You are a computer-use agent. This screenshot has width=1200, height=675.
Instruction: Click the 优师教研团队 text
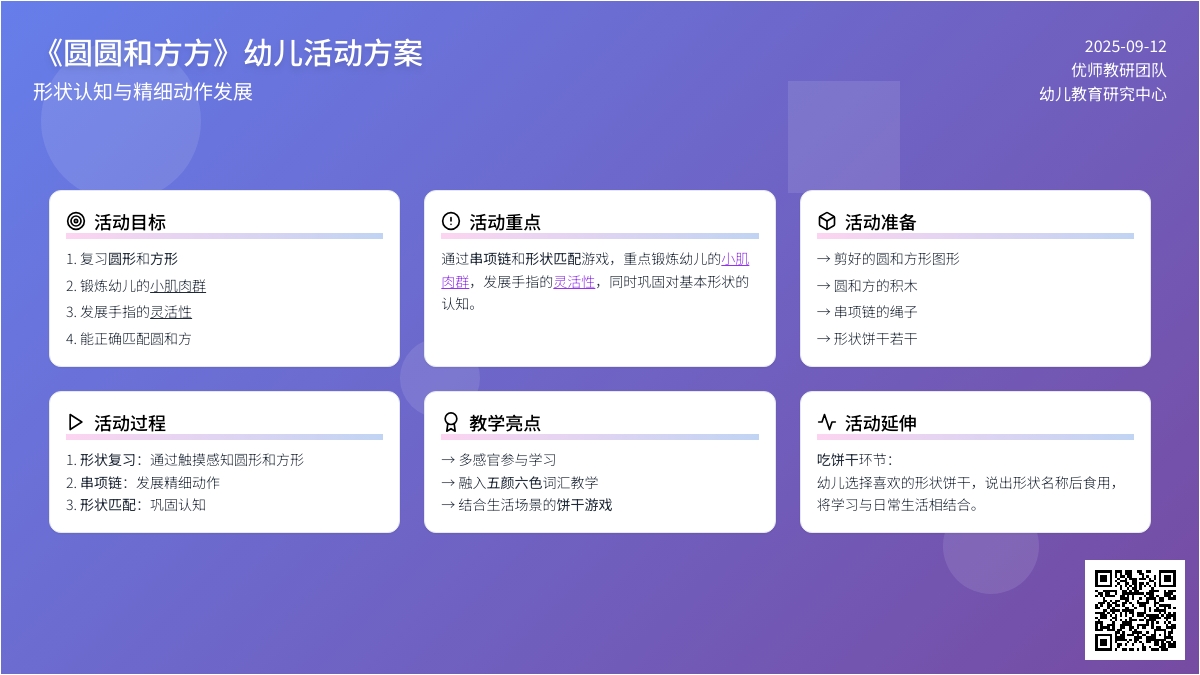[1118, 70]
